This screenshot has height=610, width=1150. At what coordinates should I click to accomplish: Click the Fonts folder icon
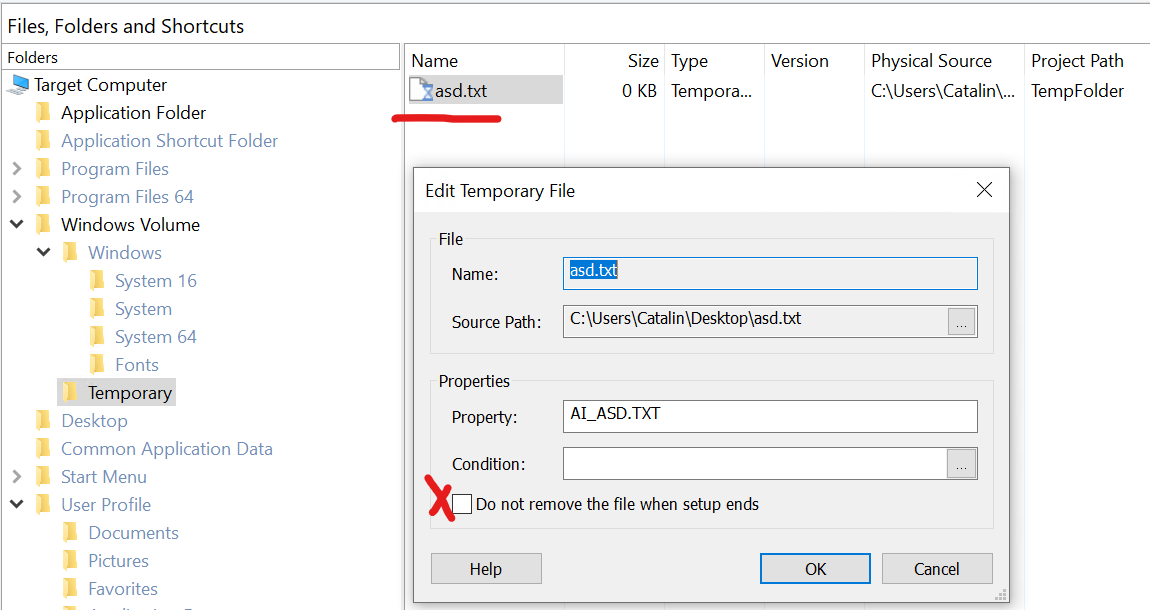(97, 365)
